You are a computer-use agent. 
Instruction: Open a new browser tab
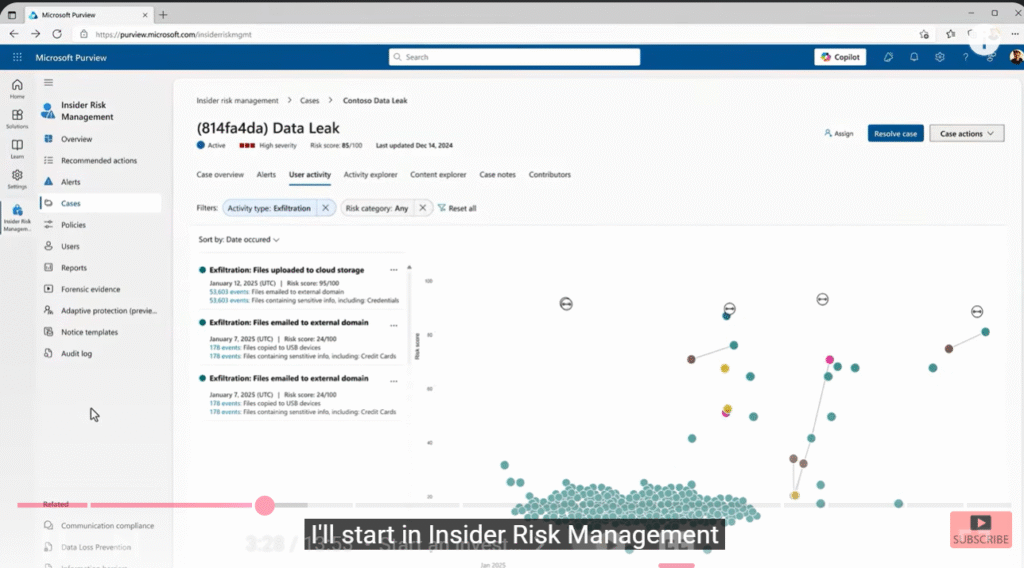point(163,14)
